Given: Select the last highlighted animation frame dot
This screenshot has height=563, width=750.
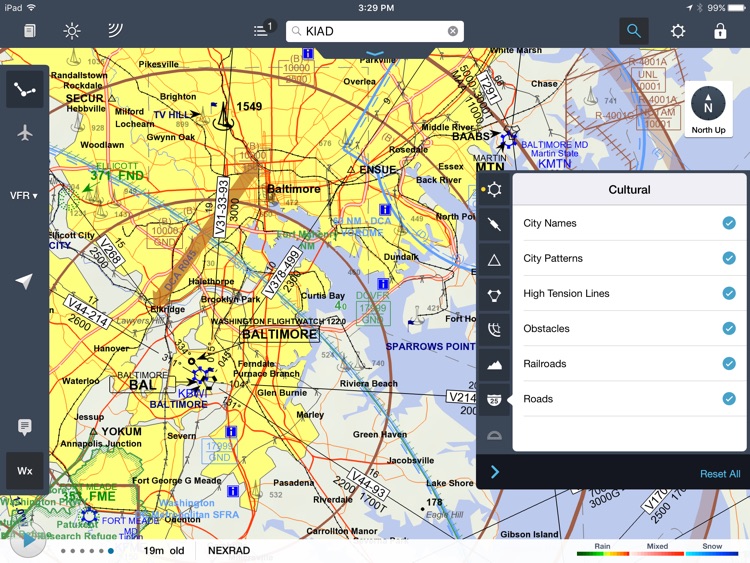Looking at the screenshot, I should point(110,551).
